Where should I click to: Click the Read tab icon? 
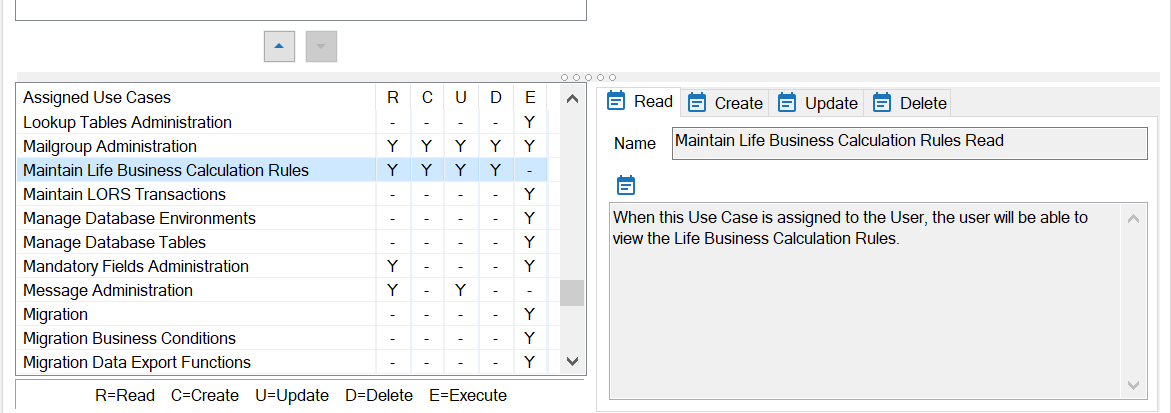click(617, 101)
